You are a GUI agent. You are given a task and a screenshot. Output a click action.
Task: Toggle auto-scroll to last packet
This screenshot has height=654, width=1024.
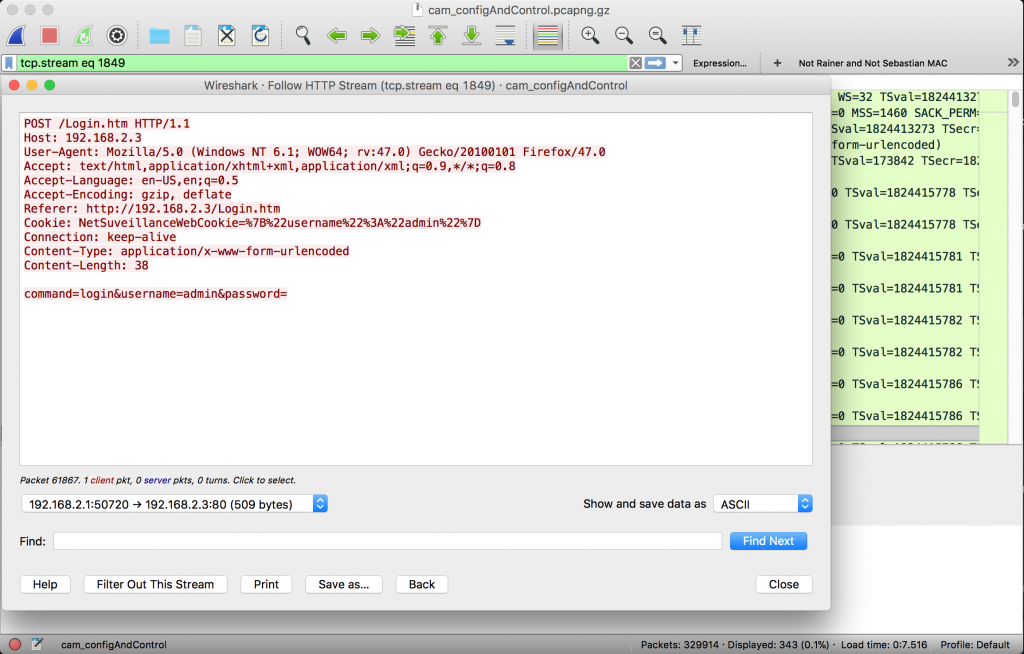506,36
